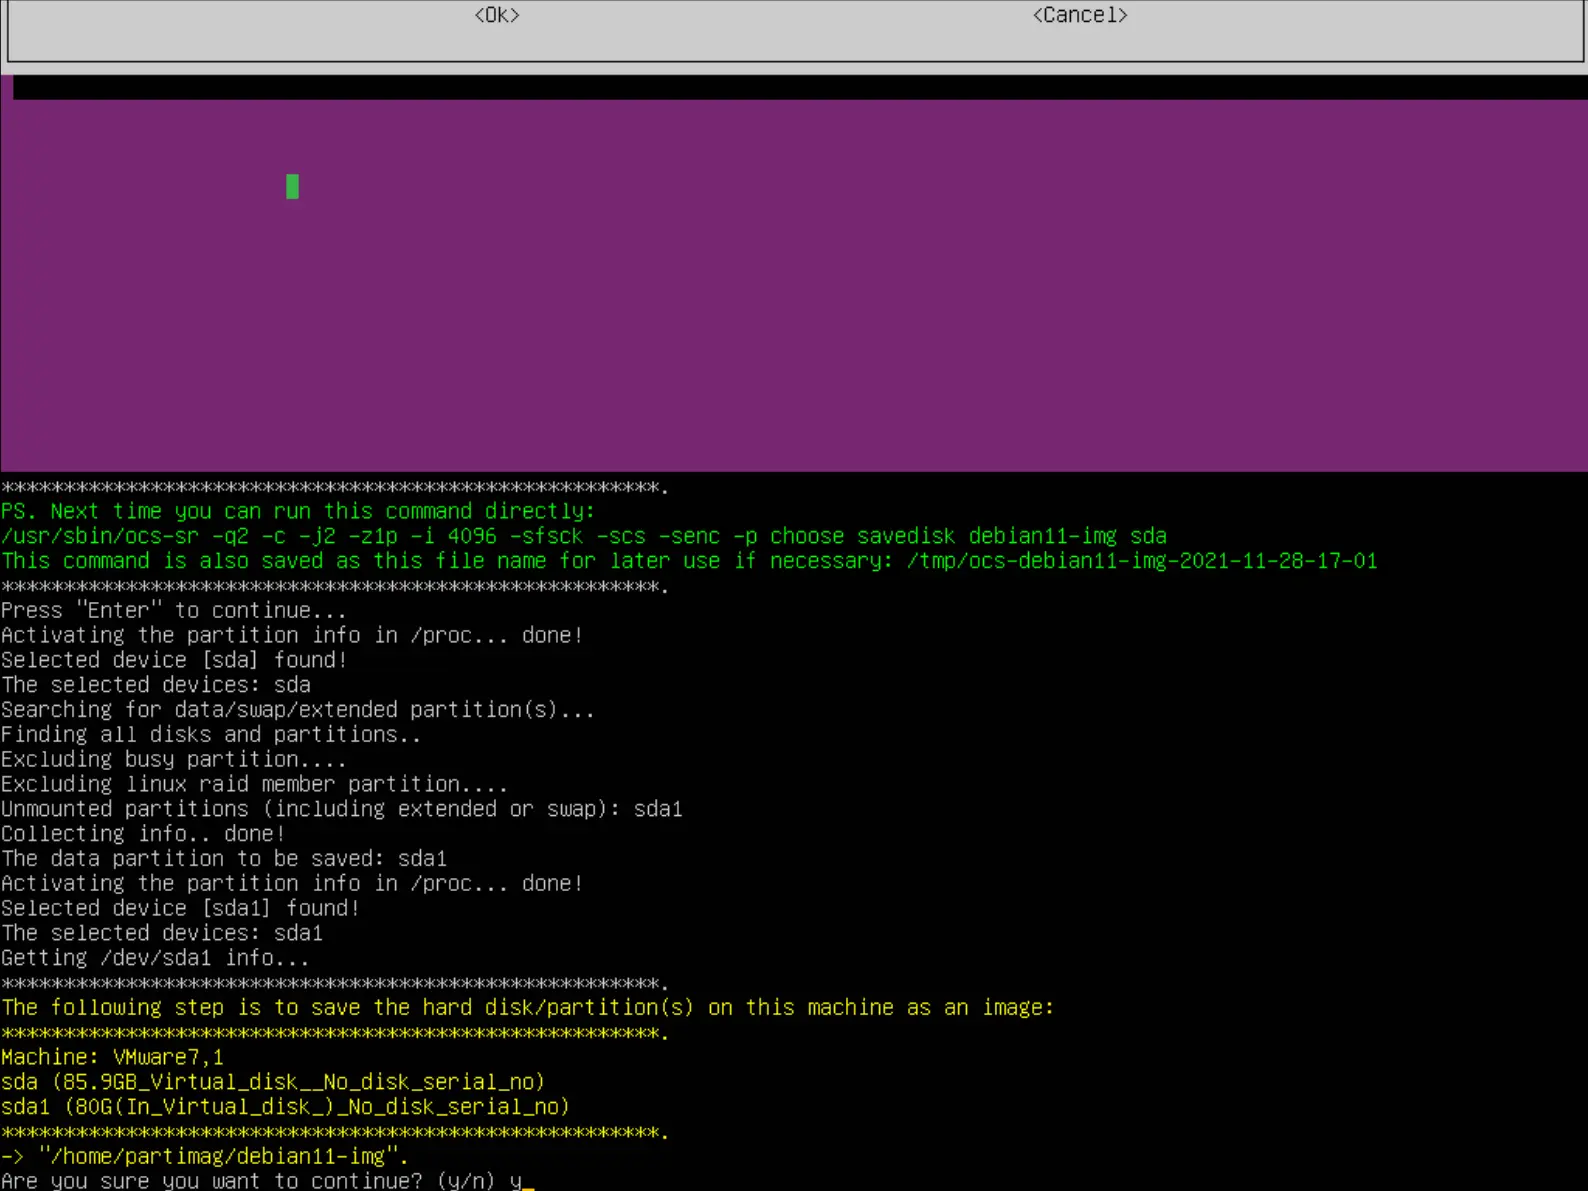Click the sda1 80G partition entry
Screen dimensions: 1588x1191
(285, 1107)
